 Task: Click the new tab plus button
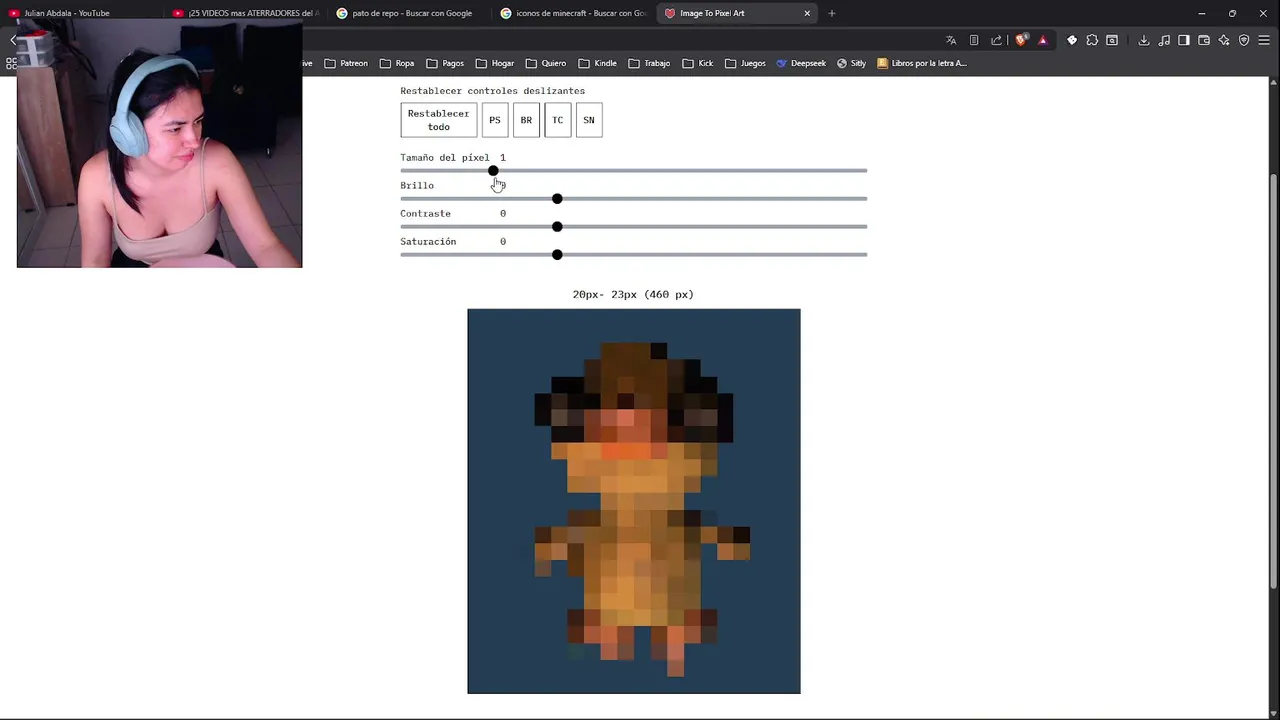(831, 13)
